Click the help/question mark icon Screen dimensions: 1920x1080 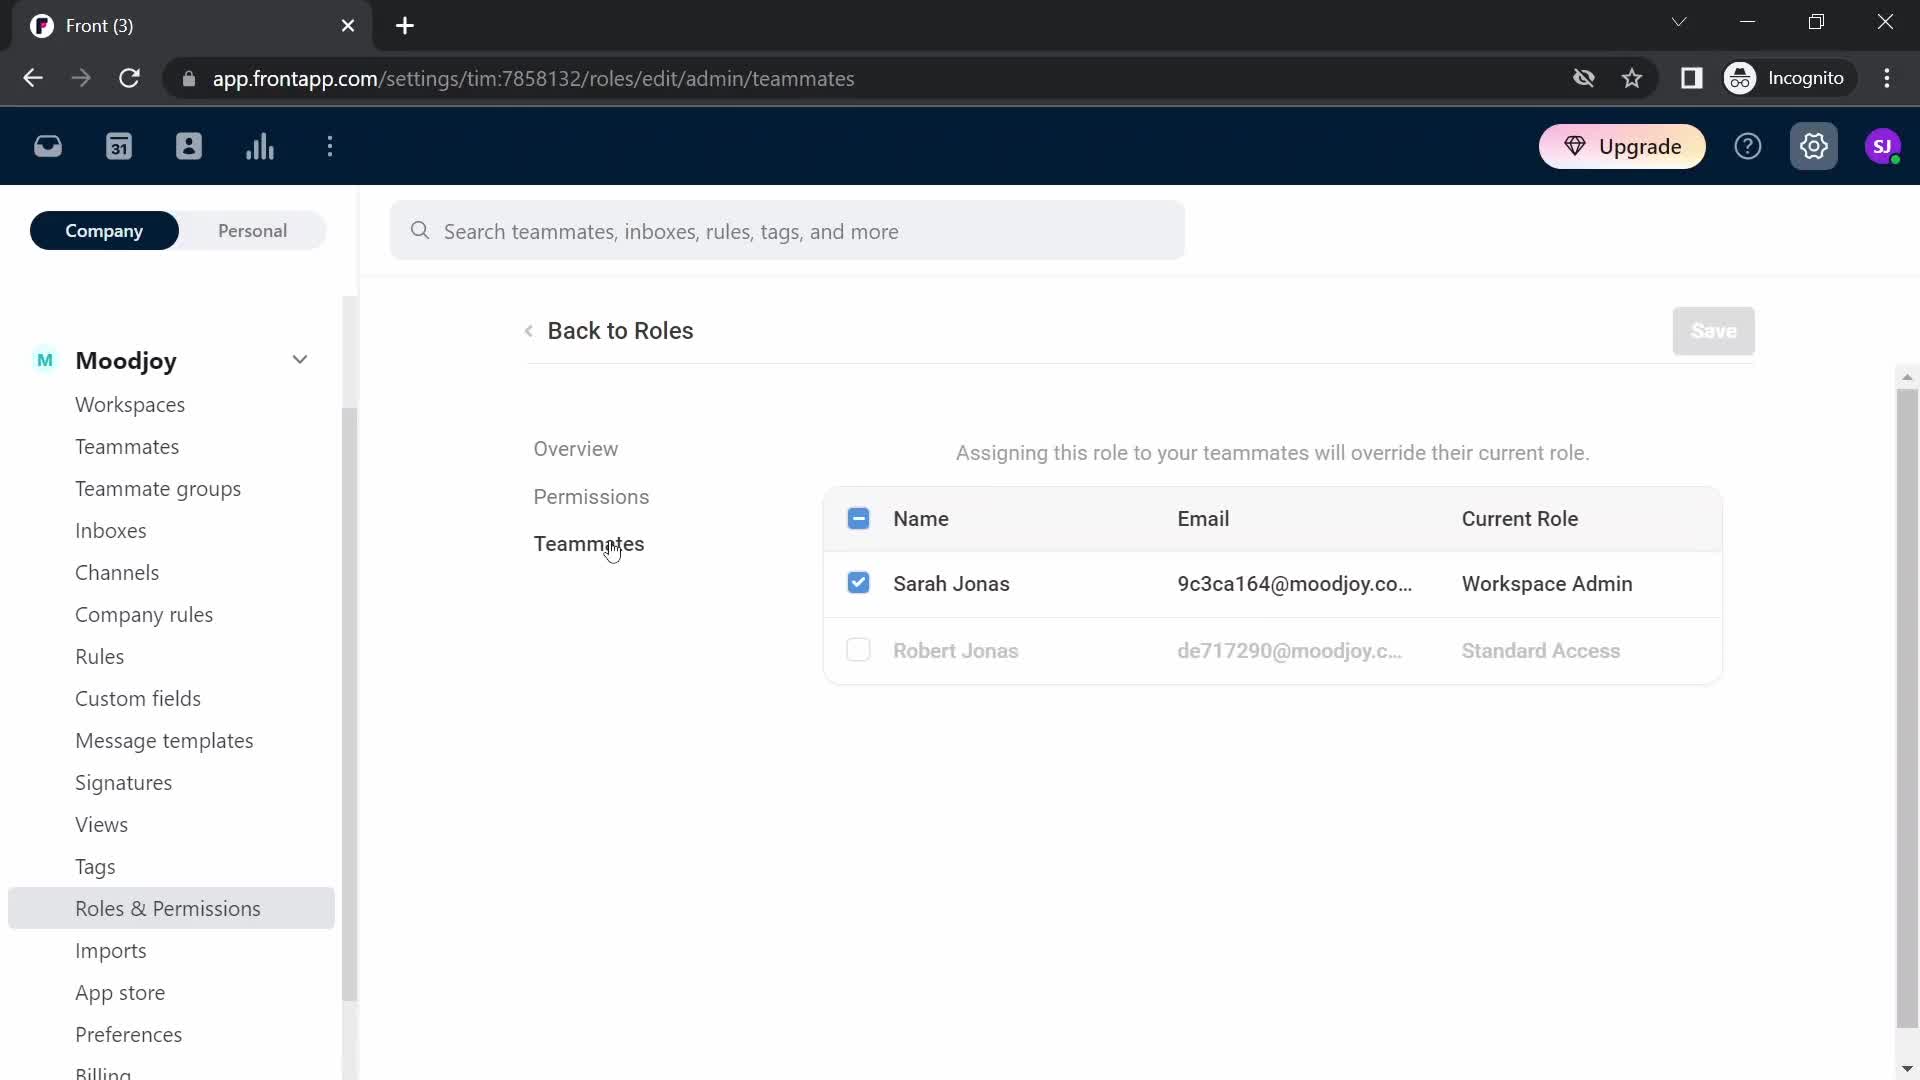pos(1749,146)
